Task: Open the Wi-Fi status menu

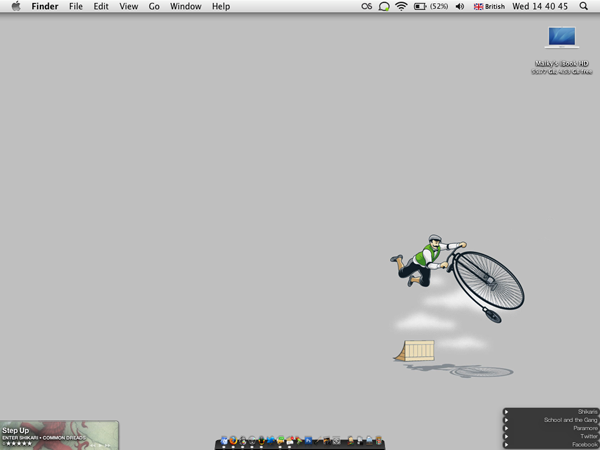Action: (x=401, y=6)
